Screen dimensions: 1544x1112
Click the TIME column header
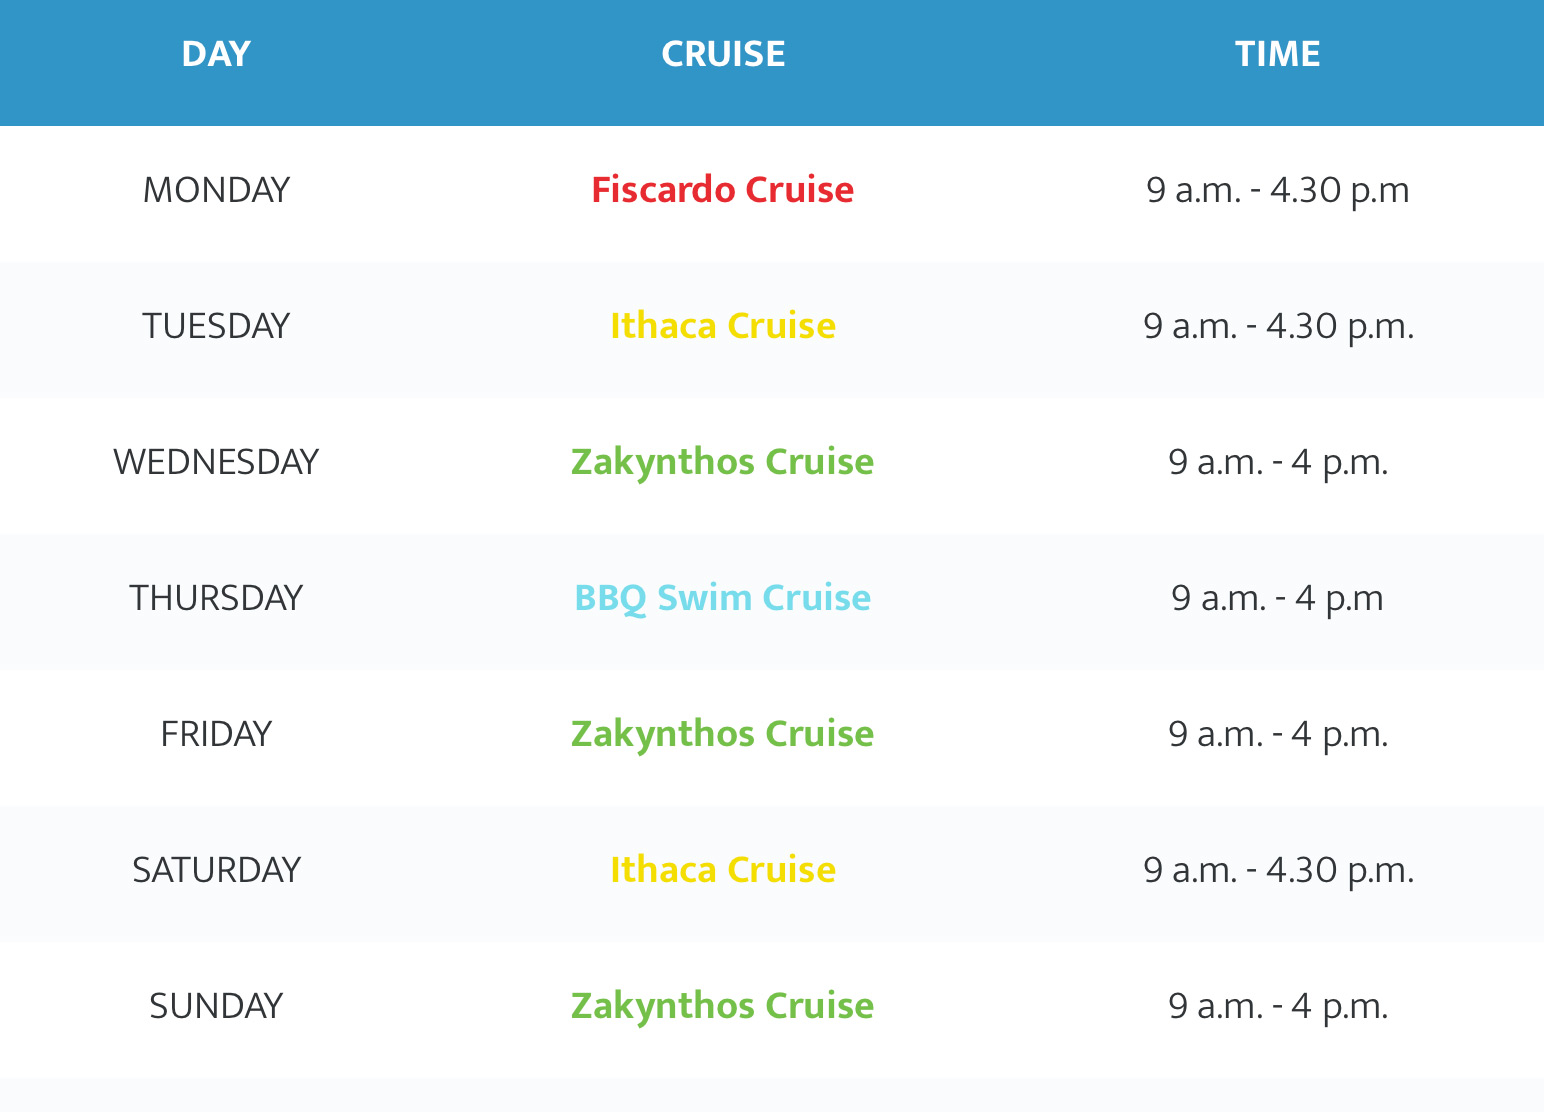click(1278, 54)
